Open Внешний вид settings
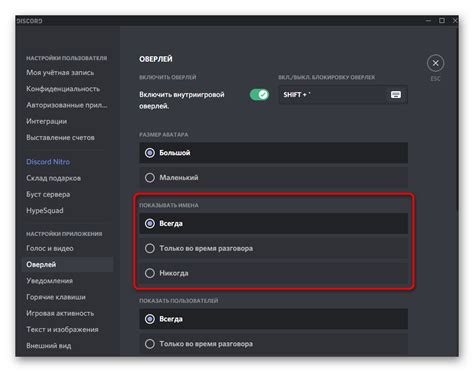This screenshot has width=474, height=372. click(x=49, y=346)
